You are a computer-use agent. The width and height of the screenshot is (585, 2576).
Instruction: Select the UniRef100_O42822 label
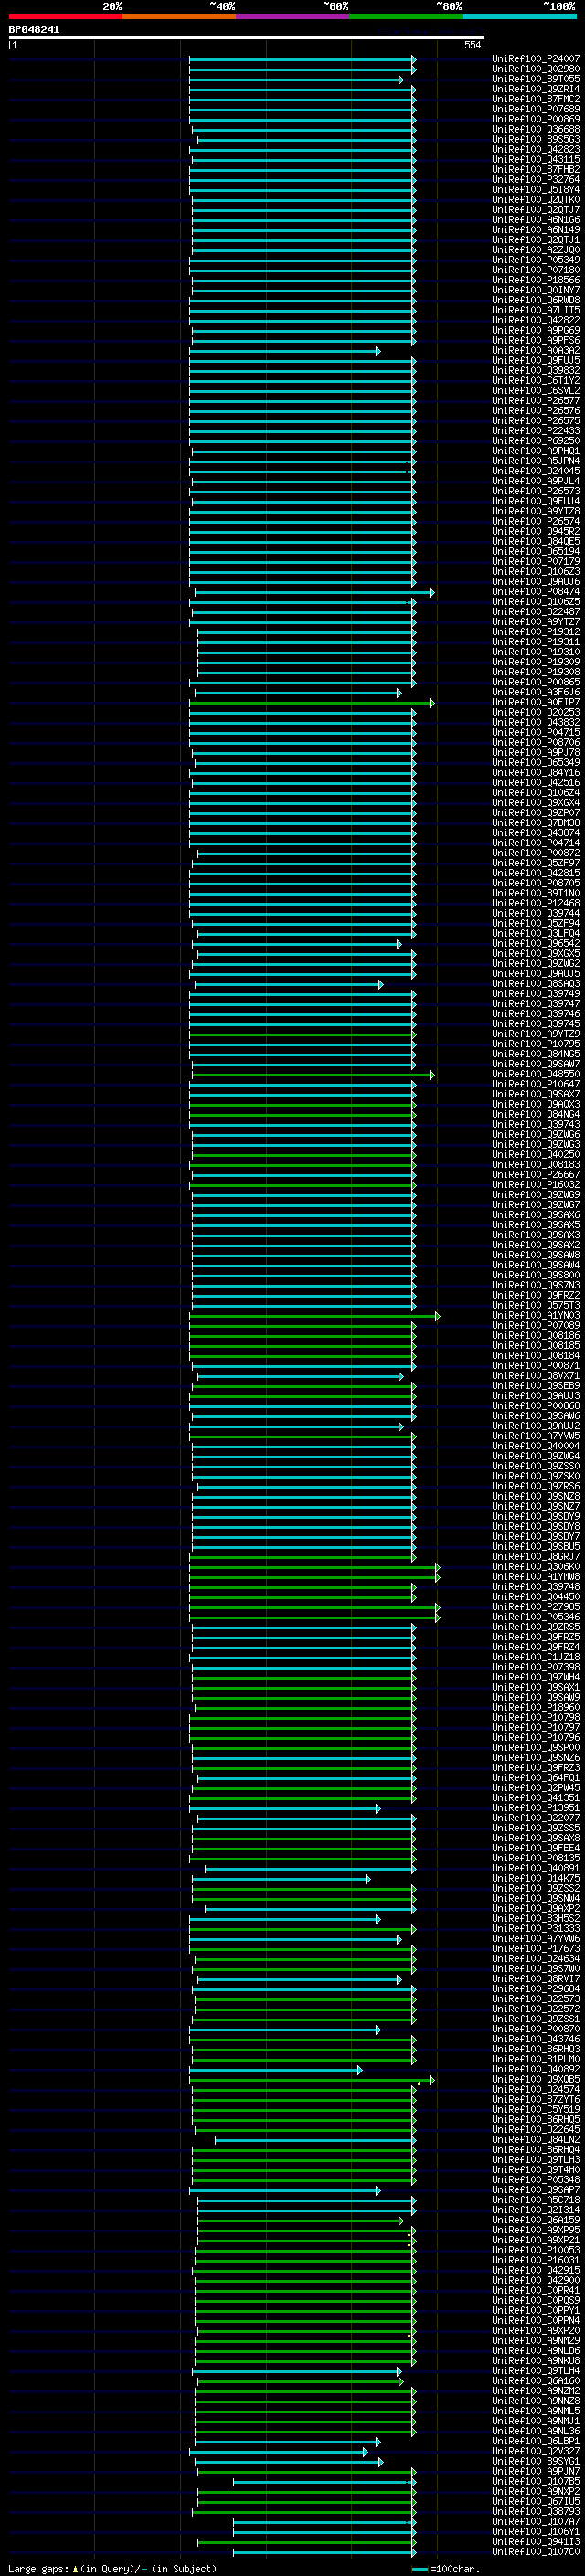click(536, 320)
